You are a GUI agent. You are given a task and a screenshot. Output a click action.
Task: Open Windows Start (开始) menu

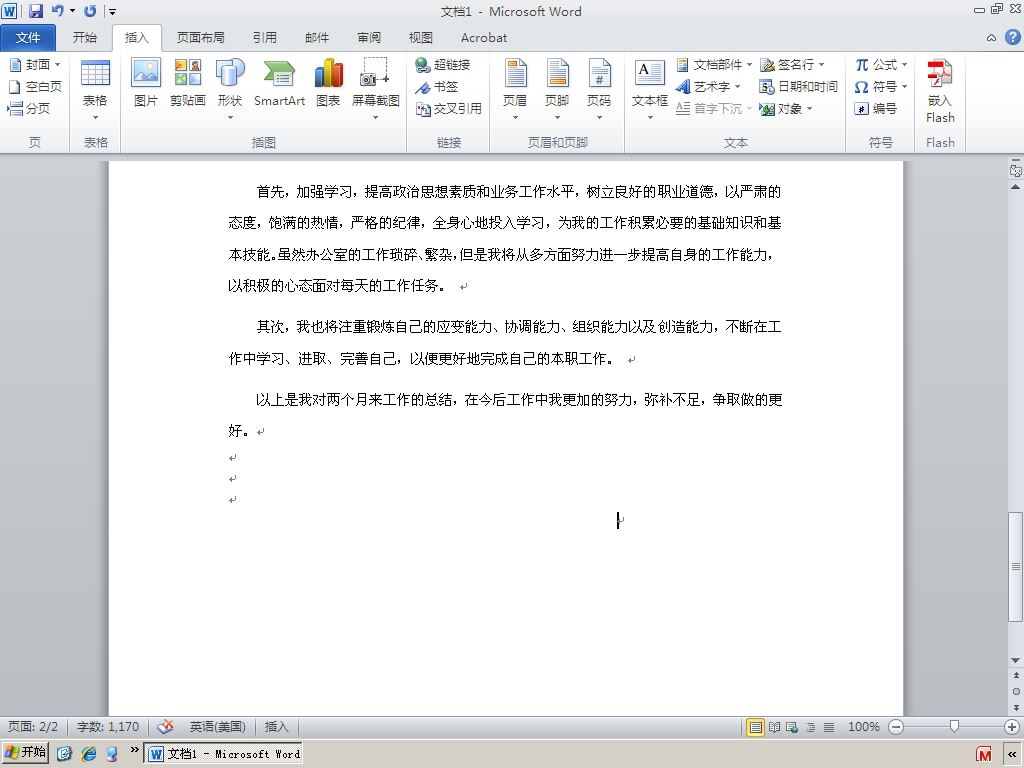coord(25,752)
